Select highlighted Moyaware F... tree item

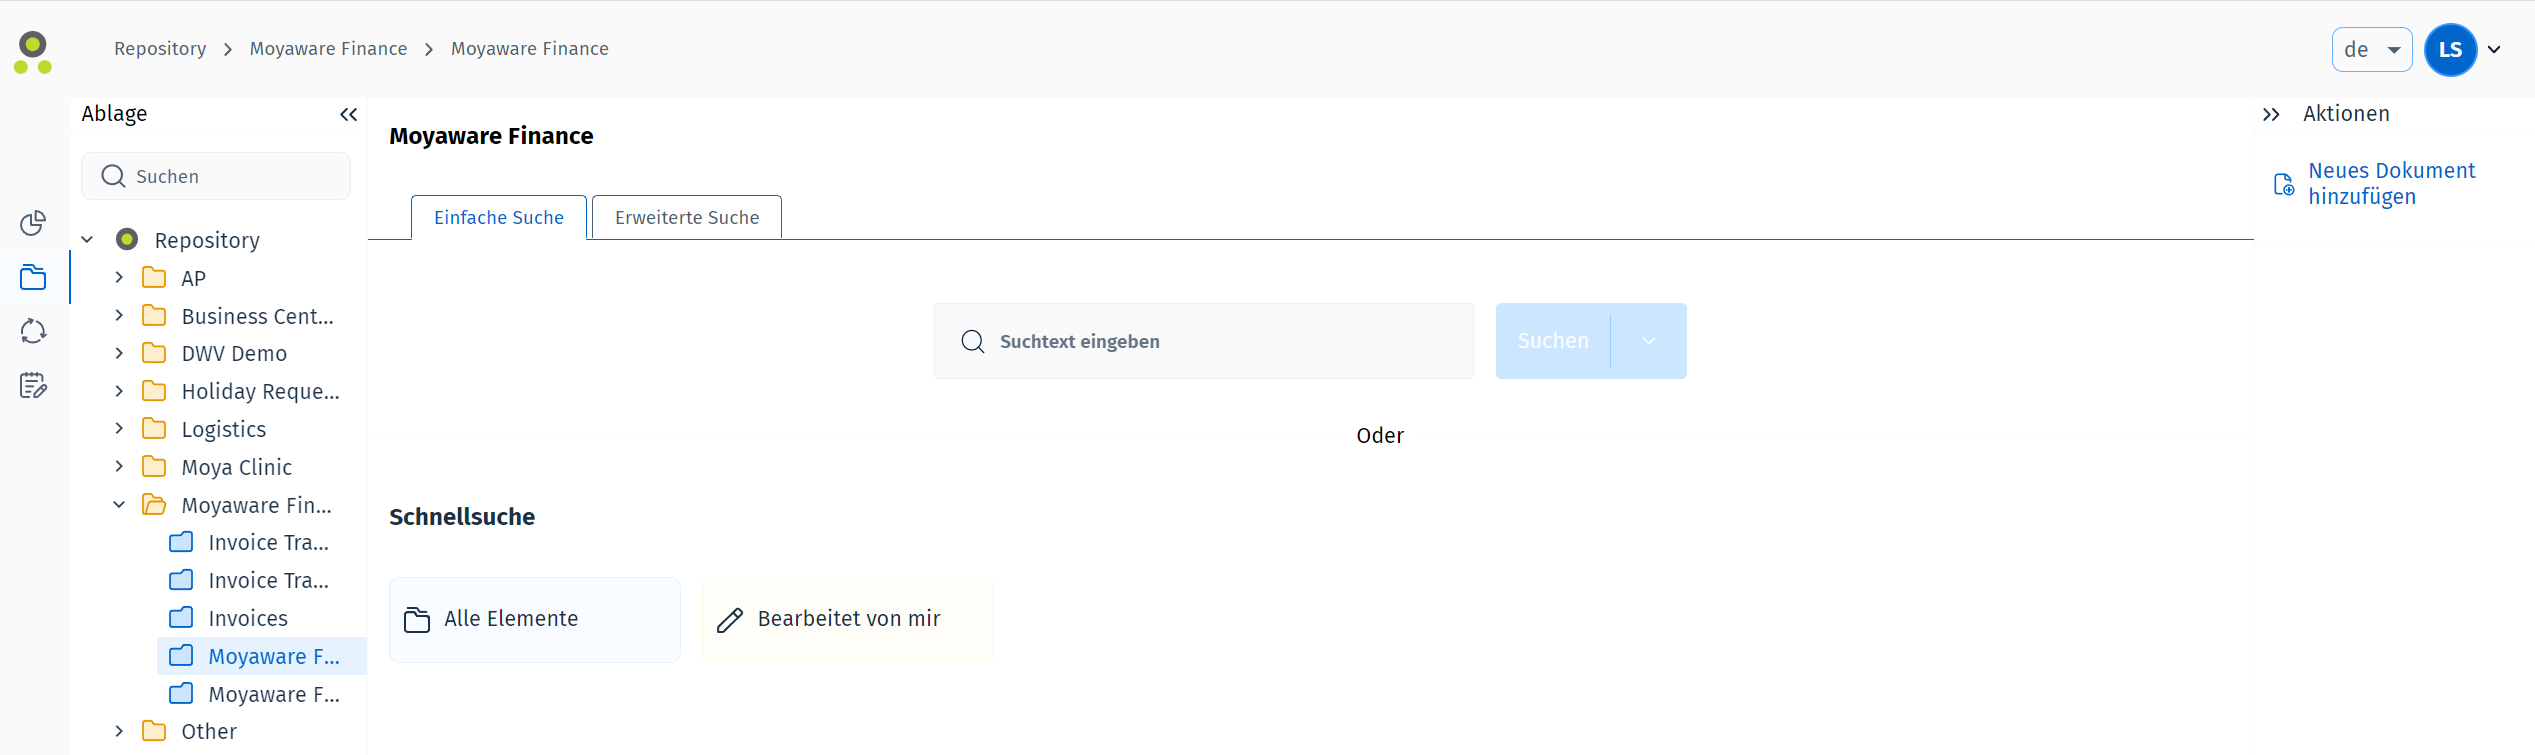(x=262, y=656)
